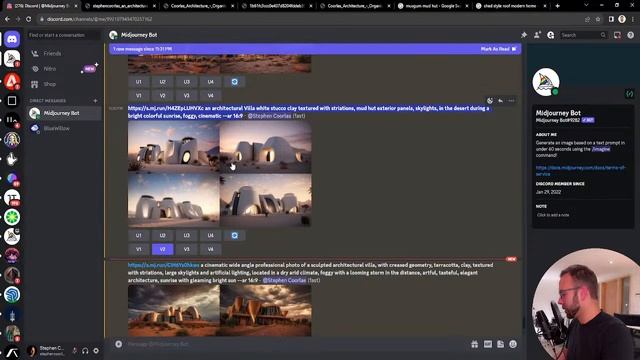Click V4 under the white stucco villa grid

tap(211, 249)
